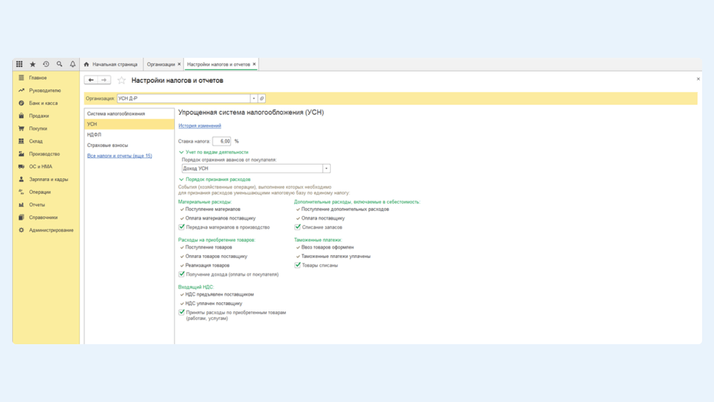Screen dimensions: 714x402
Task: Open Favorites star icon in top panel
Action: click(x=33, y=64)
